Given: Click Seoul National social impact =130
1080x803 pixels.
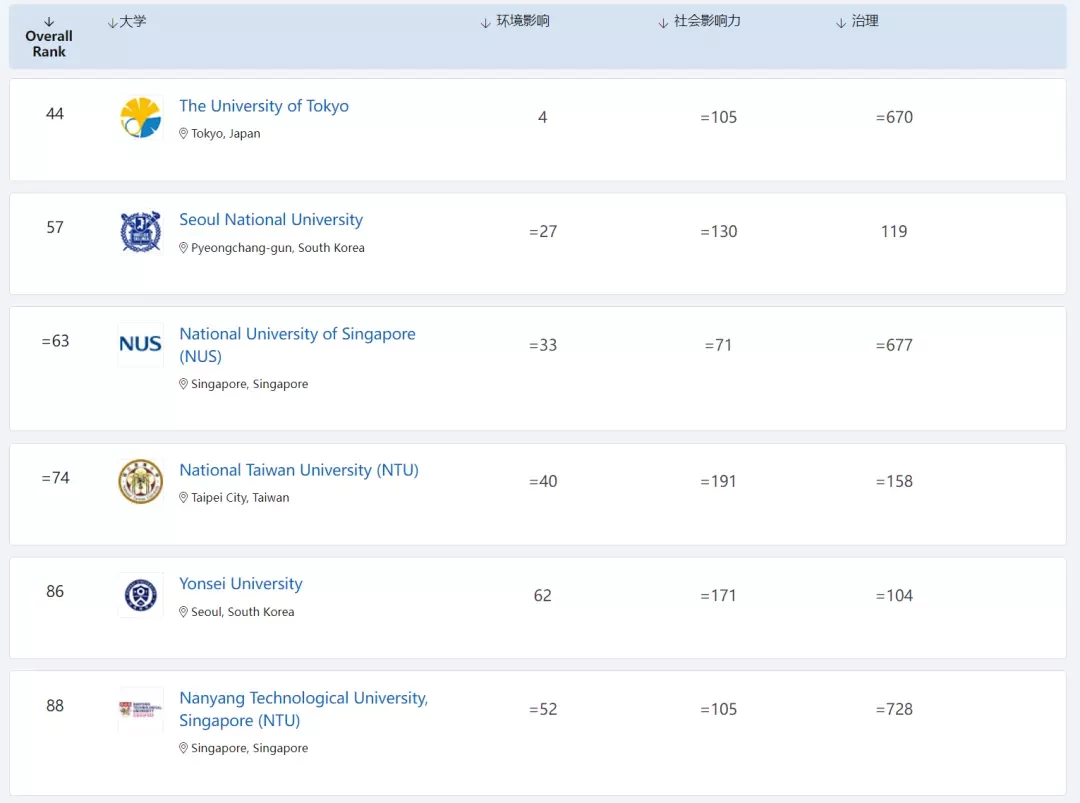Looking at the screenshot, I should pos(718,231).
